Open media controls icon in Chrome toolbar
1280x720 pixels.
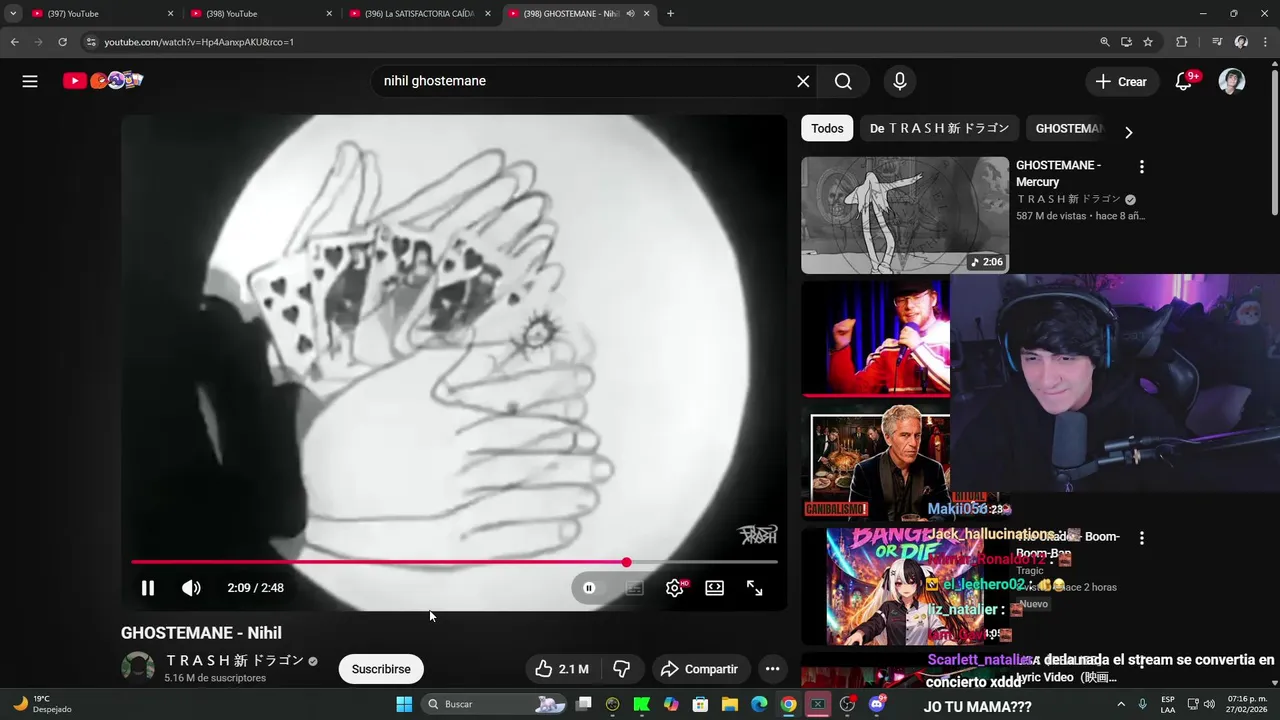tap(1216, 42)
